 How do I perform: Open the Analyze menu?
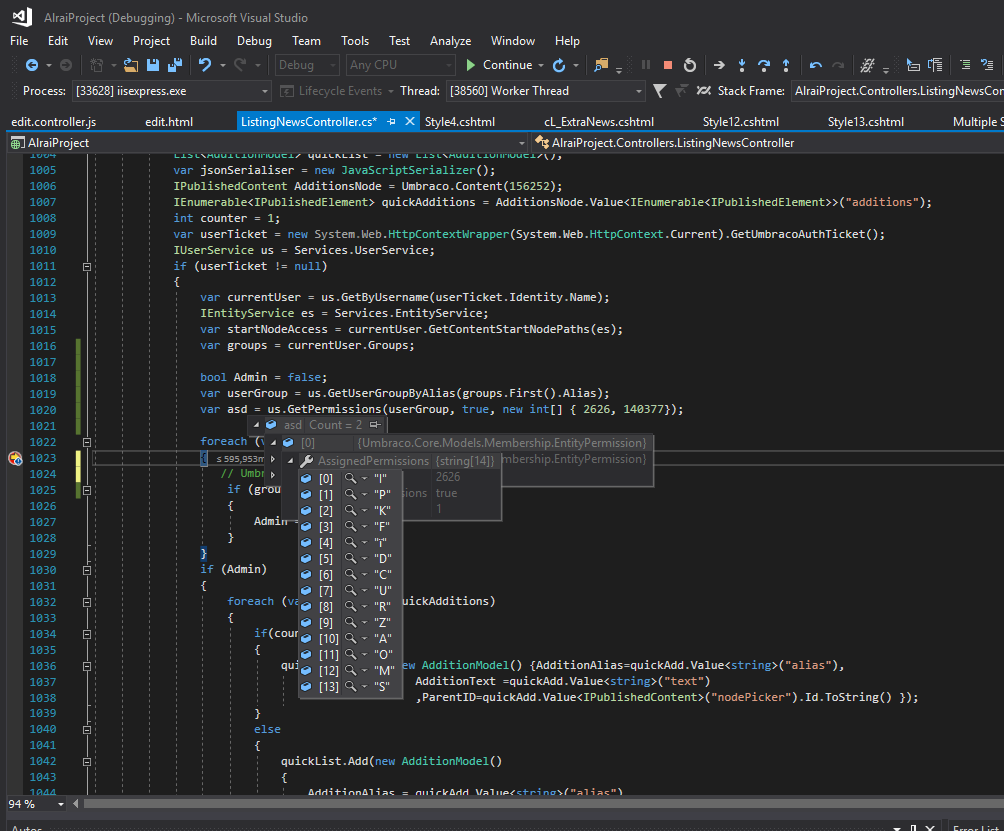click(450, 41)
